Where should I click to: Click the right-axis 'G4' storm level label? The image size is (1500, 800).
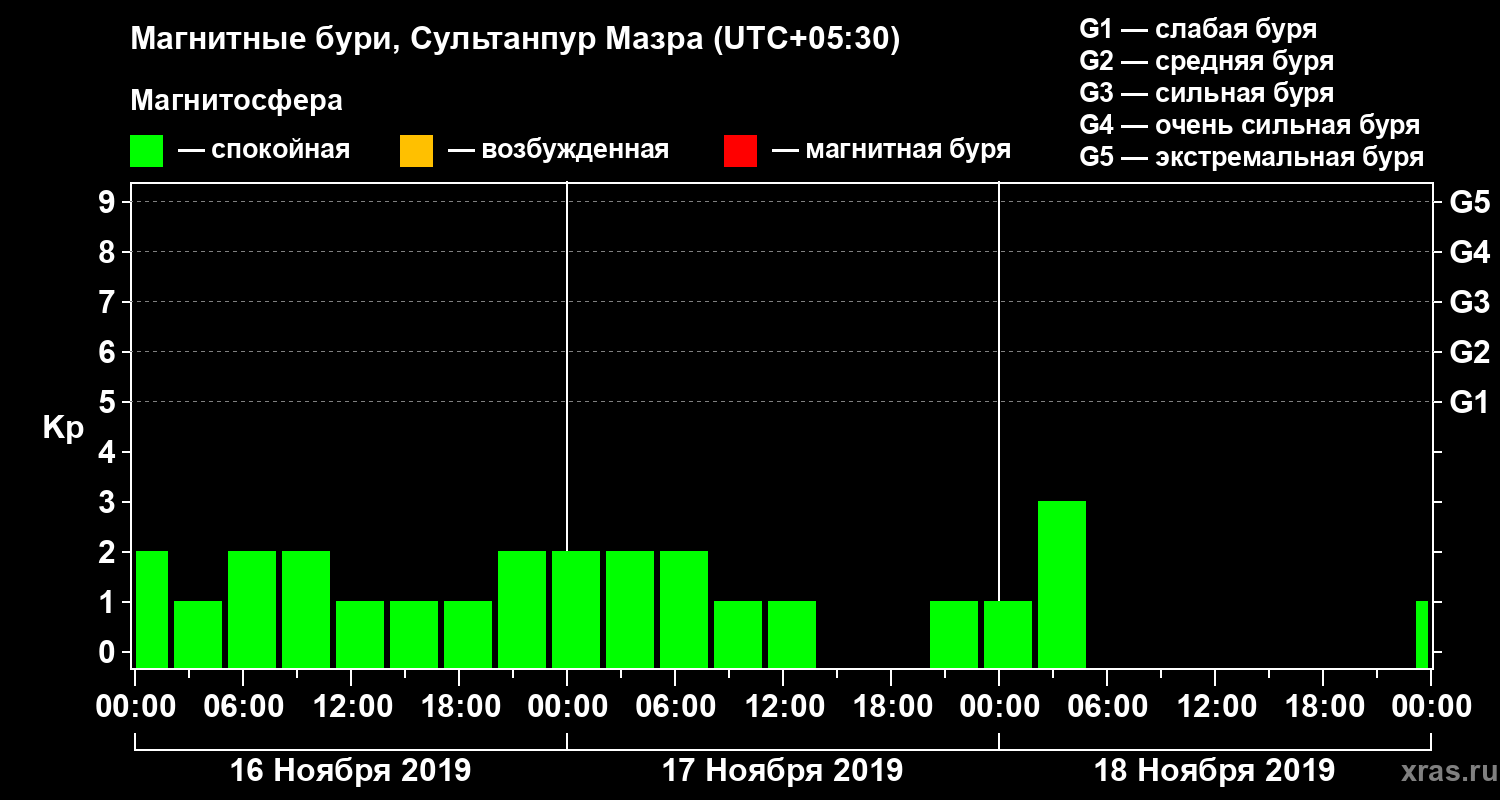1469,253
